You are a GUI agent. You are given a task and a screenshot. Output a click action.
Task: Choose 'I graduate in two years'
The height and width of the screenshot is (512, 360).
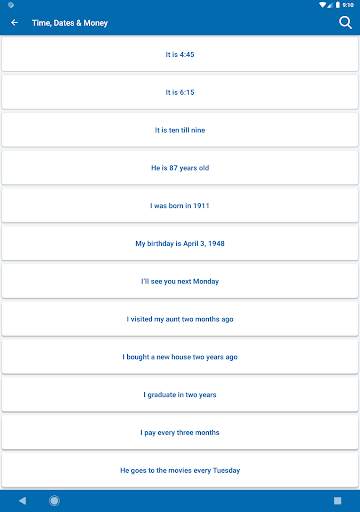point(180,395)
